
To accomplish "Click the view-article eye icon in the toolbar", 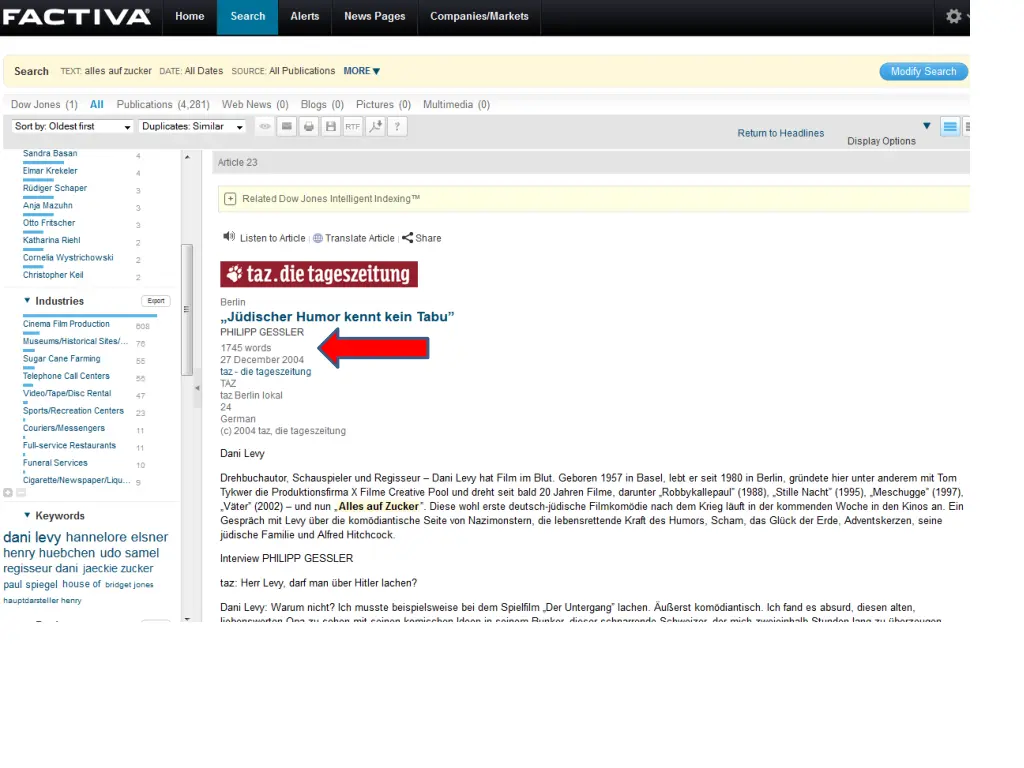I will pos(264,126).
